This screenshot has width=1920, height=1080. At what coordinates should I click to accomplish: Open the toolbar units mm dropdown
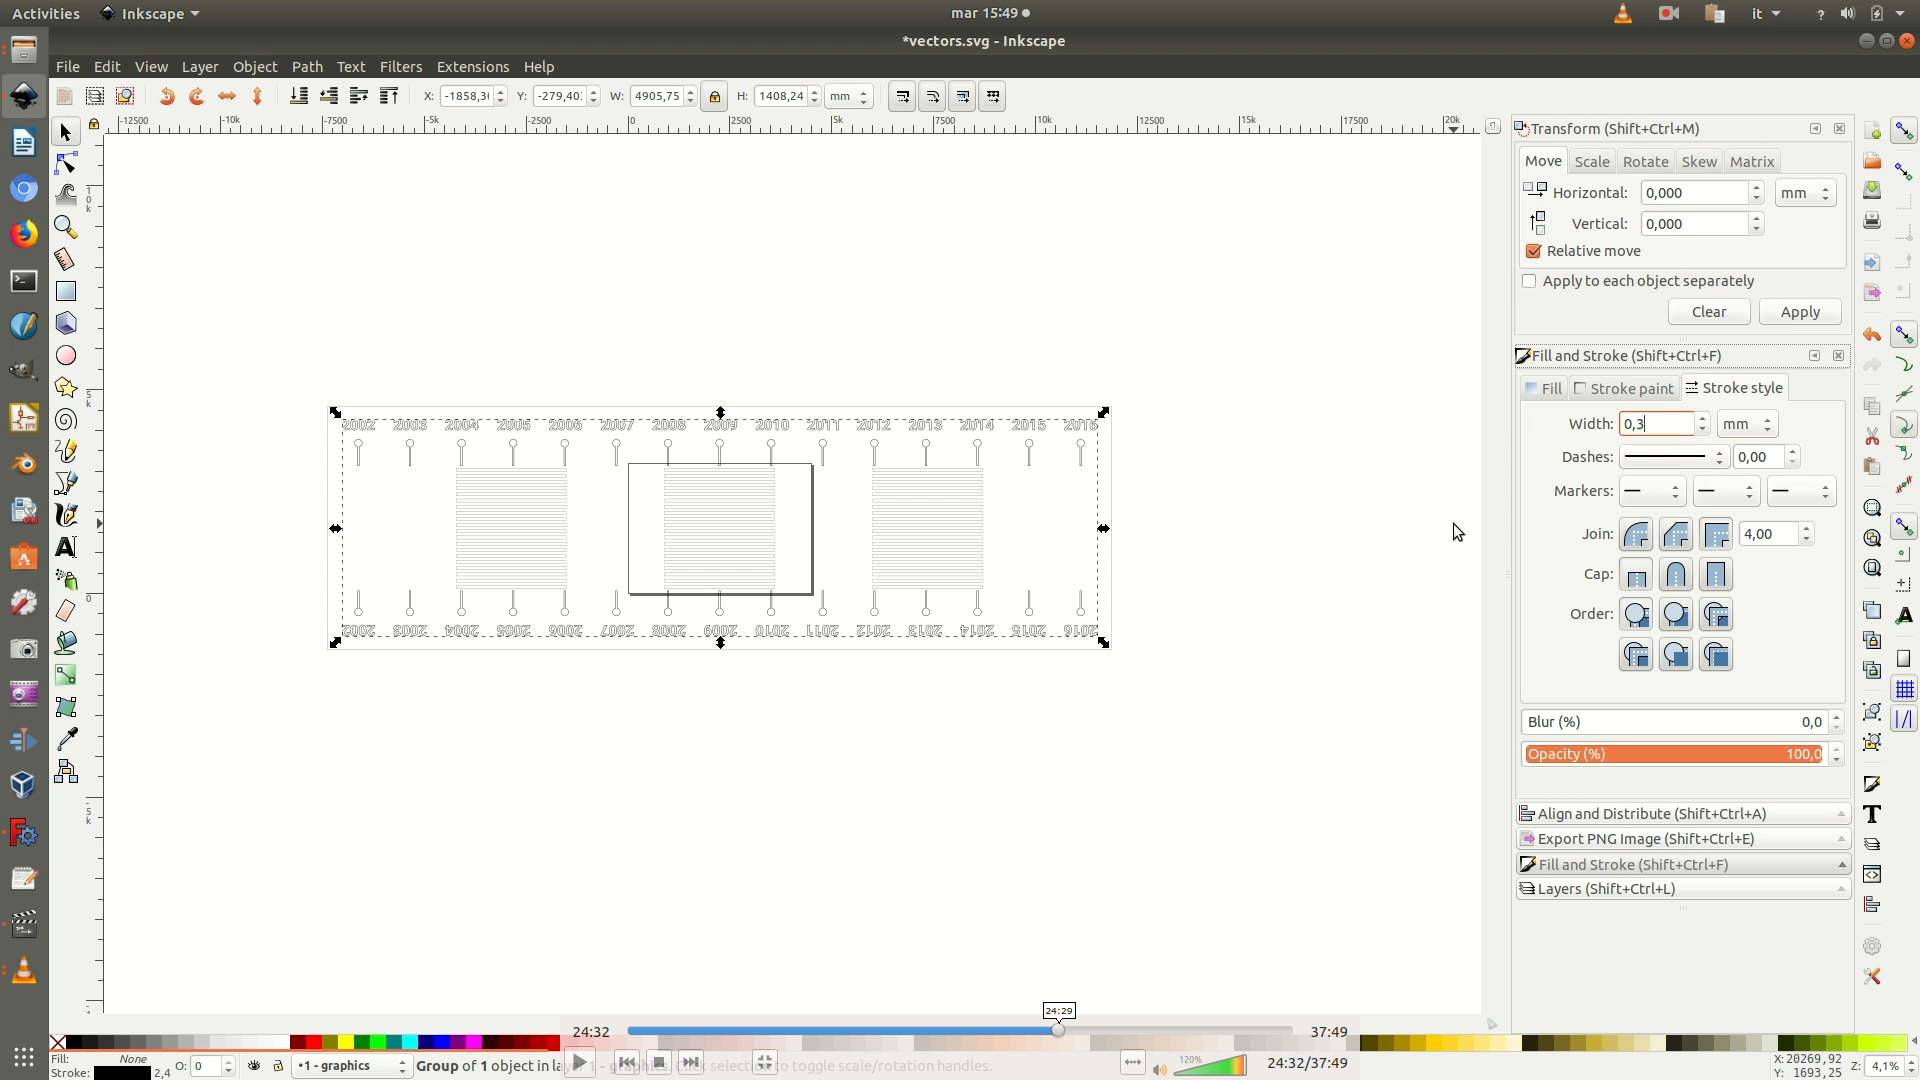pyautogui.click(x=849, y=96)
